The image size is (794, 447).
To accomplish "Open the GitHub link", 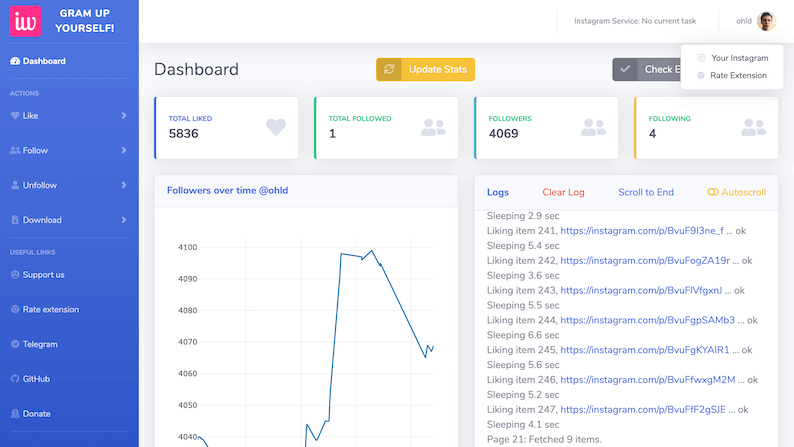I will coord(36,379).
